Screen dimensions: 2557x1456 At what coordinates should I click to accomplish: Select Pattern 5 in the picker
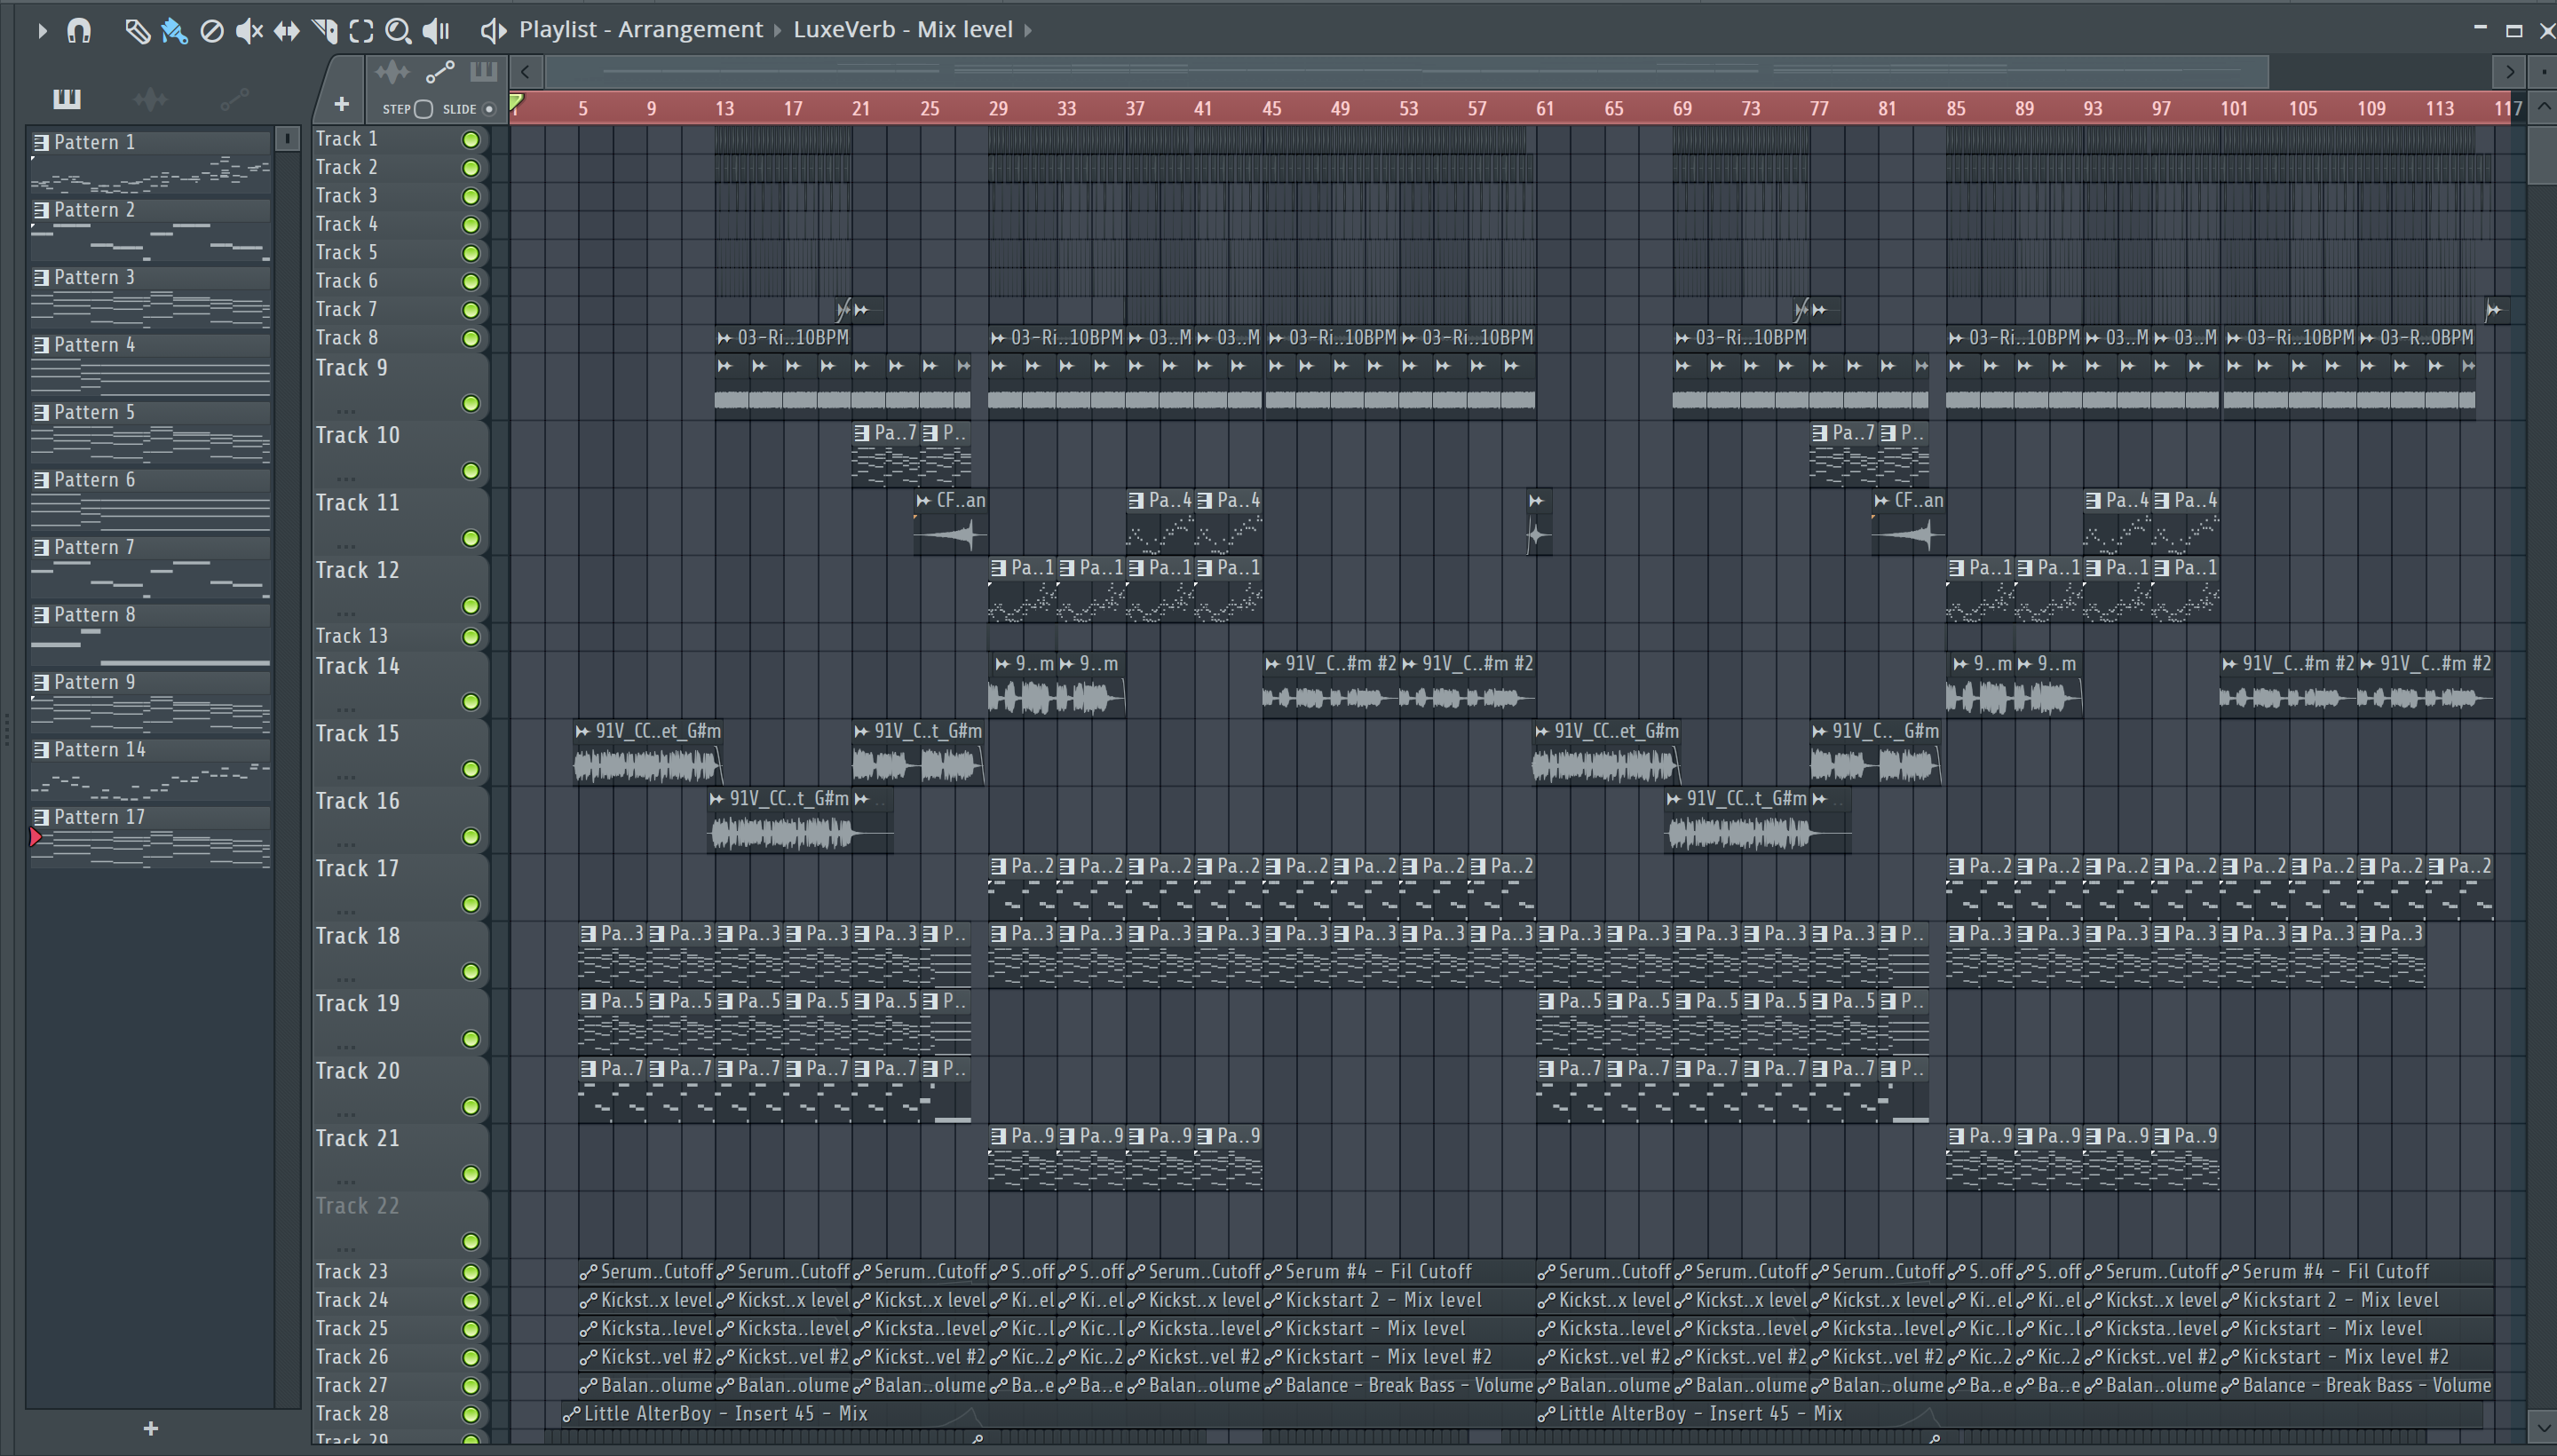pyautogui.click(x=150, y=432)
